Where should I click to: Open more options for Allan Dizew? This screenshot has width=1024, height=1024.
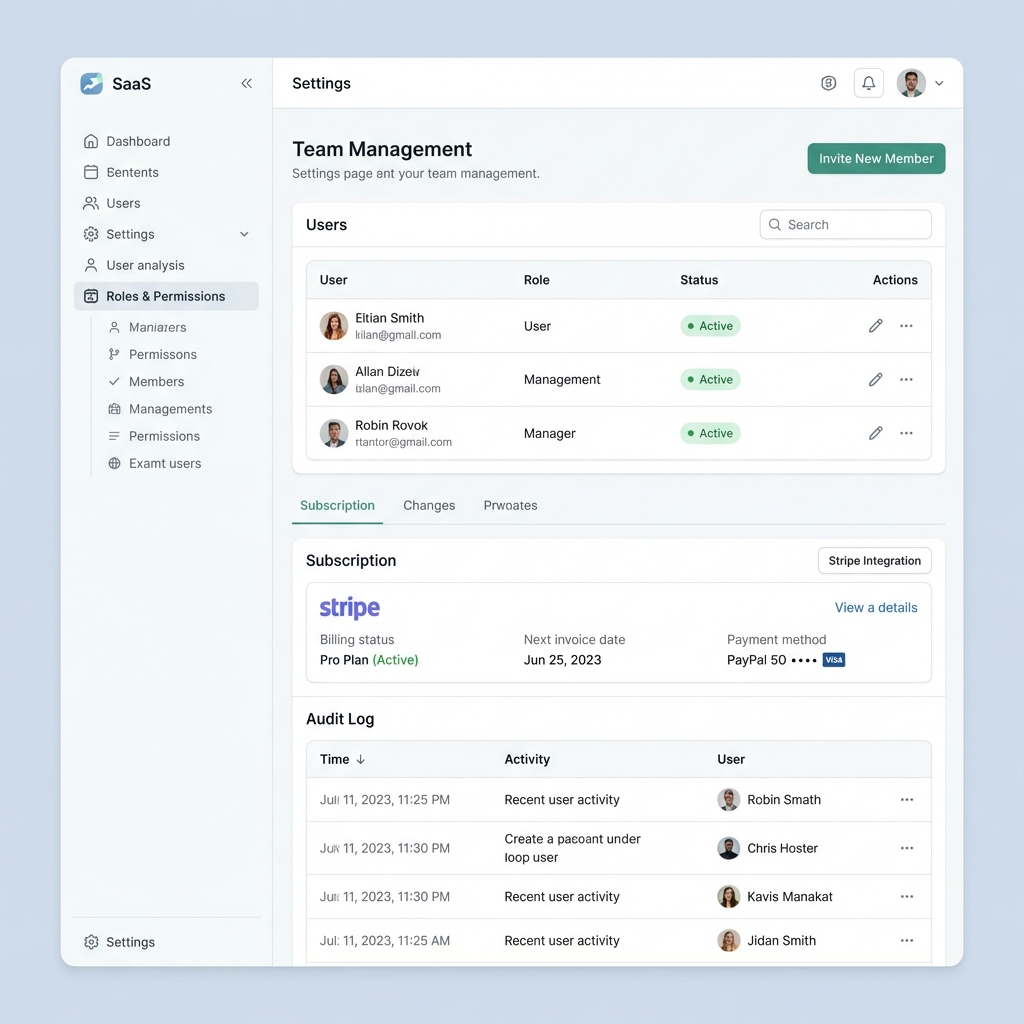click(x=906, y=380)
